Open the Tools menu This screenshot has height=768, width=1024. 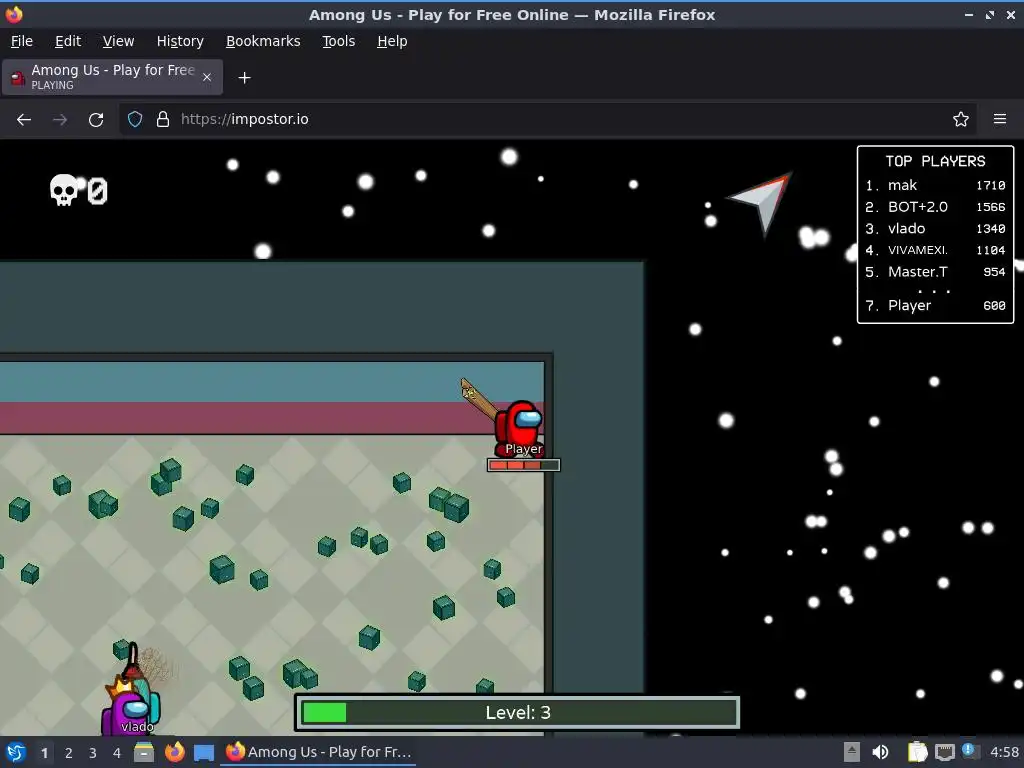click(x=338, y=41)
